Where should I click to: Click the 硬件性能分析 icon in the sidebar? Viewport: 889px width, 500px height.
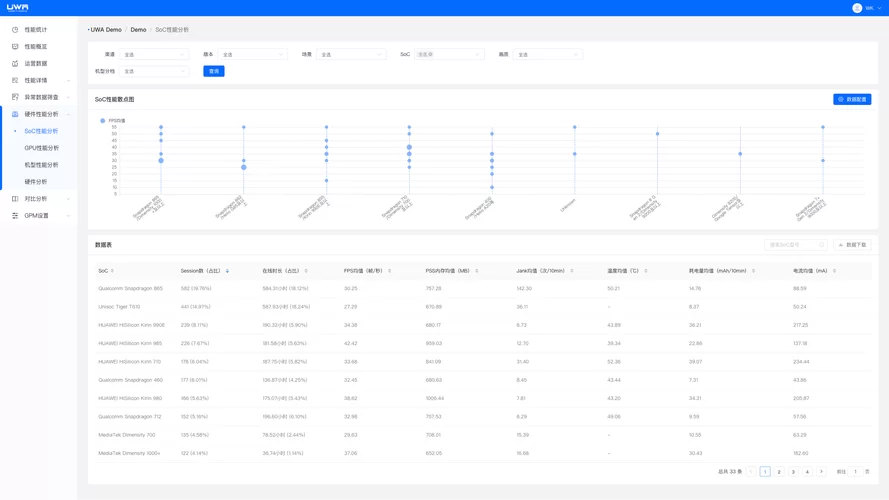tap(15, 114)
